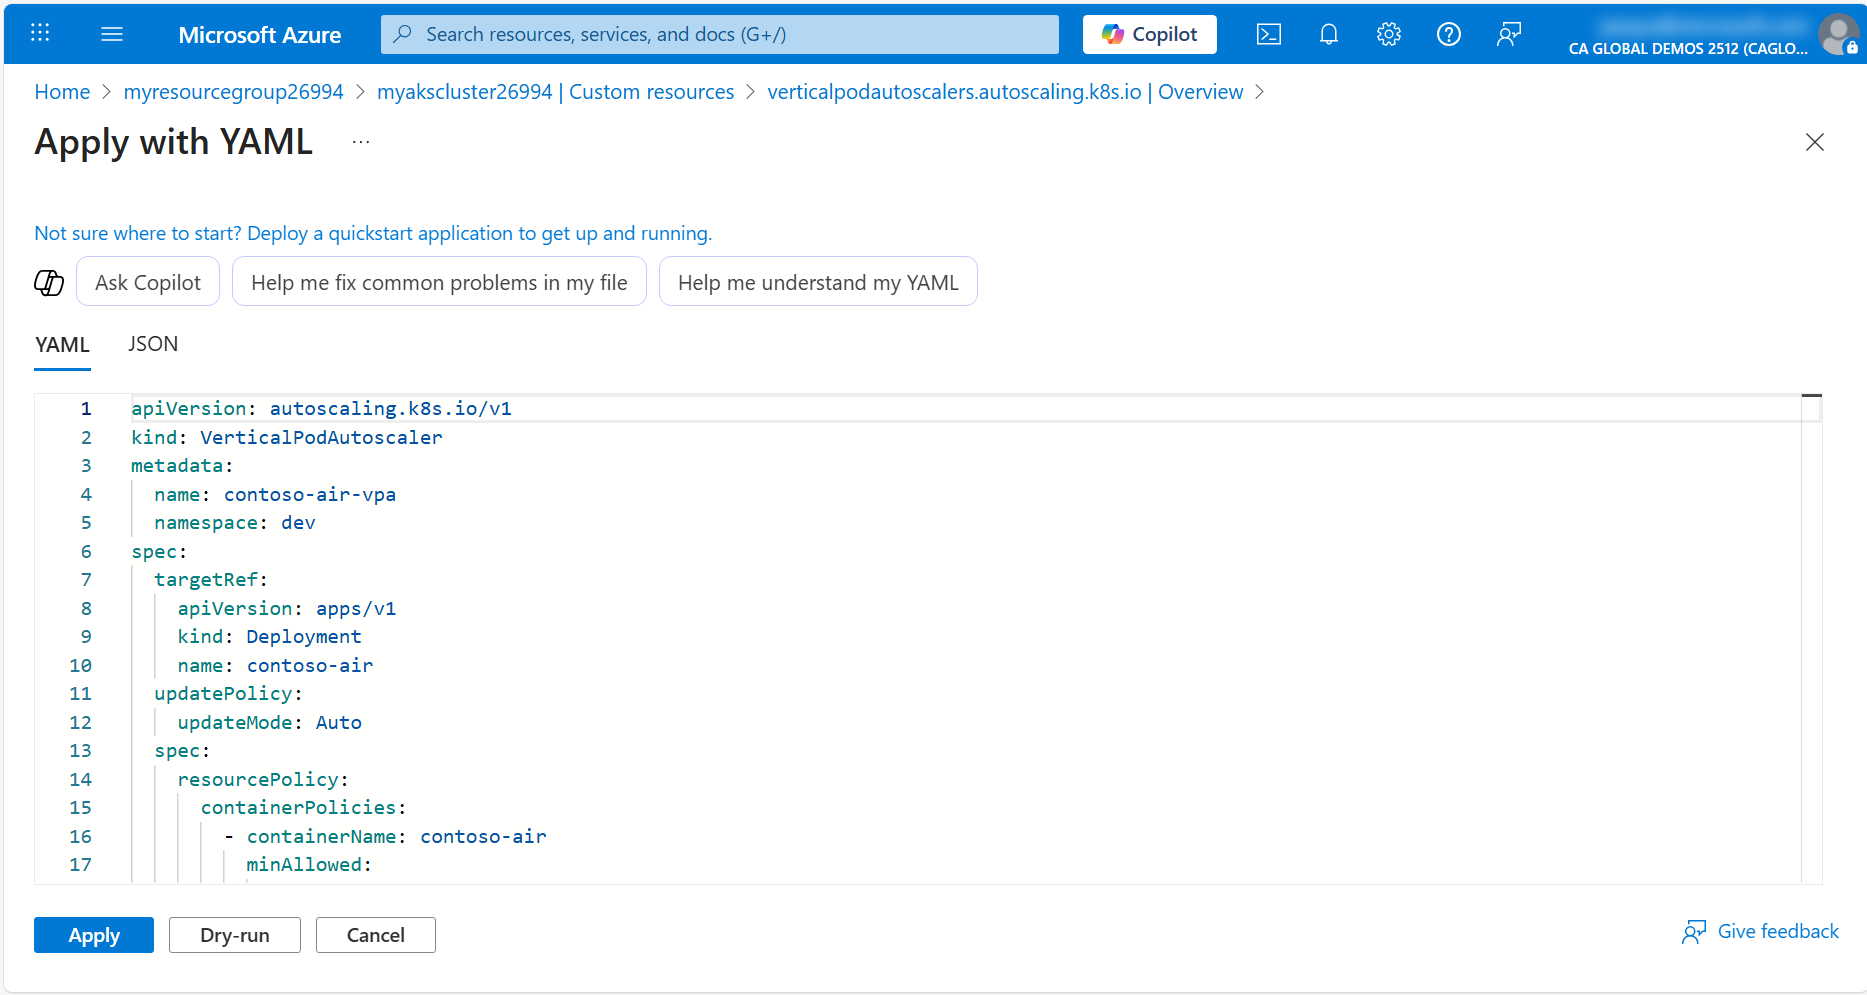The height and width of the screenshot is (995, 1867).
Task: Open the Help question mark icon
Action: (x=1448, y=34)
